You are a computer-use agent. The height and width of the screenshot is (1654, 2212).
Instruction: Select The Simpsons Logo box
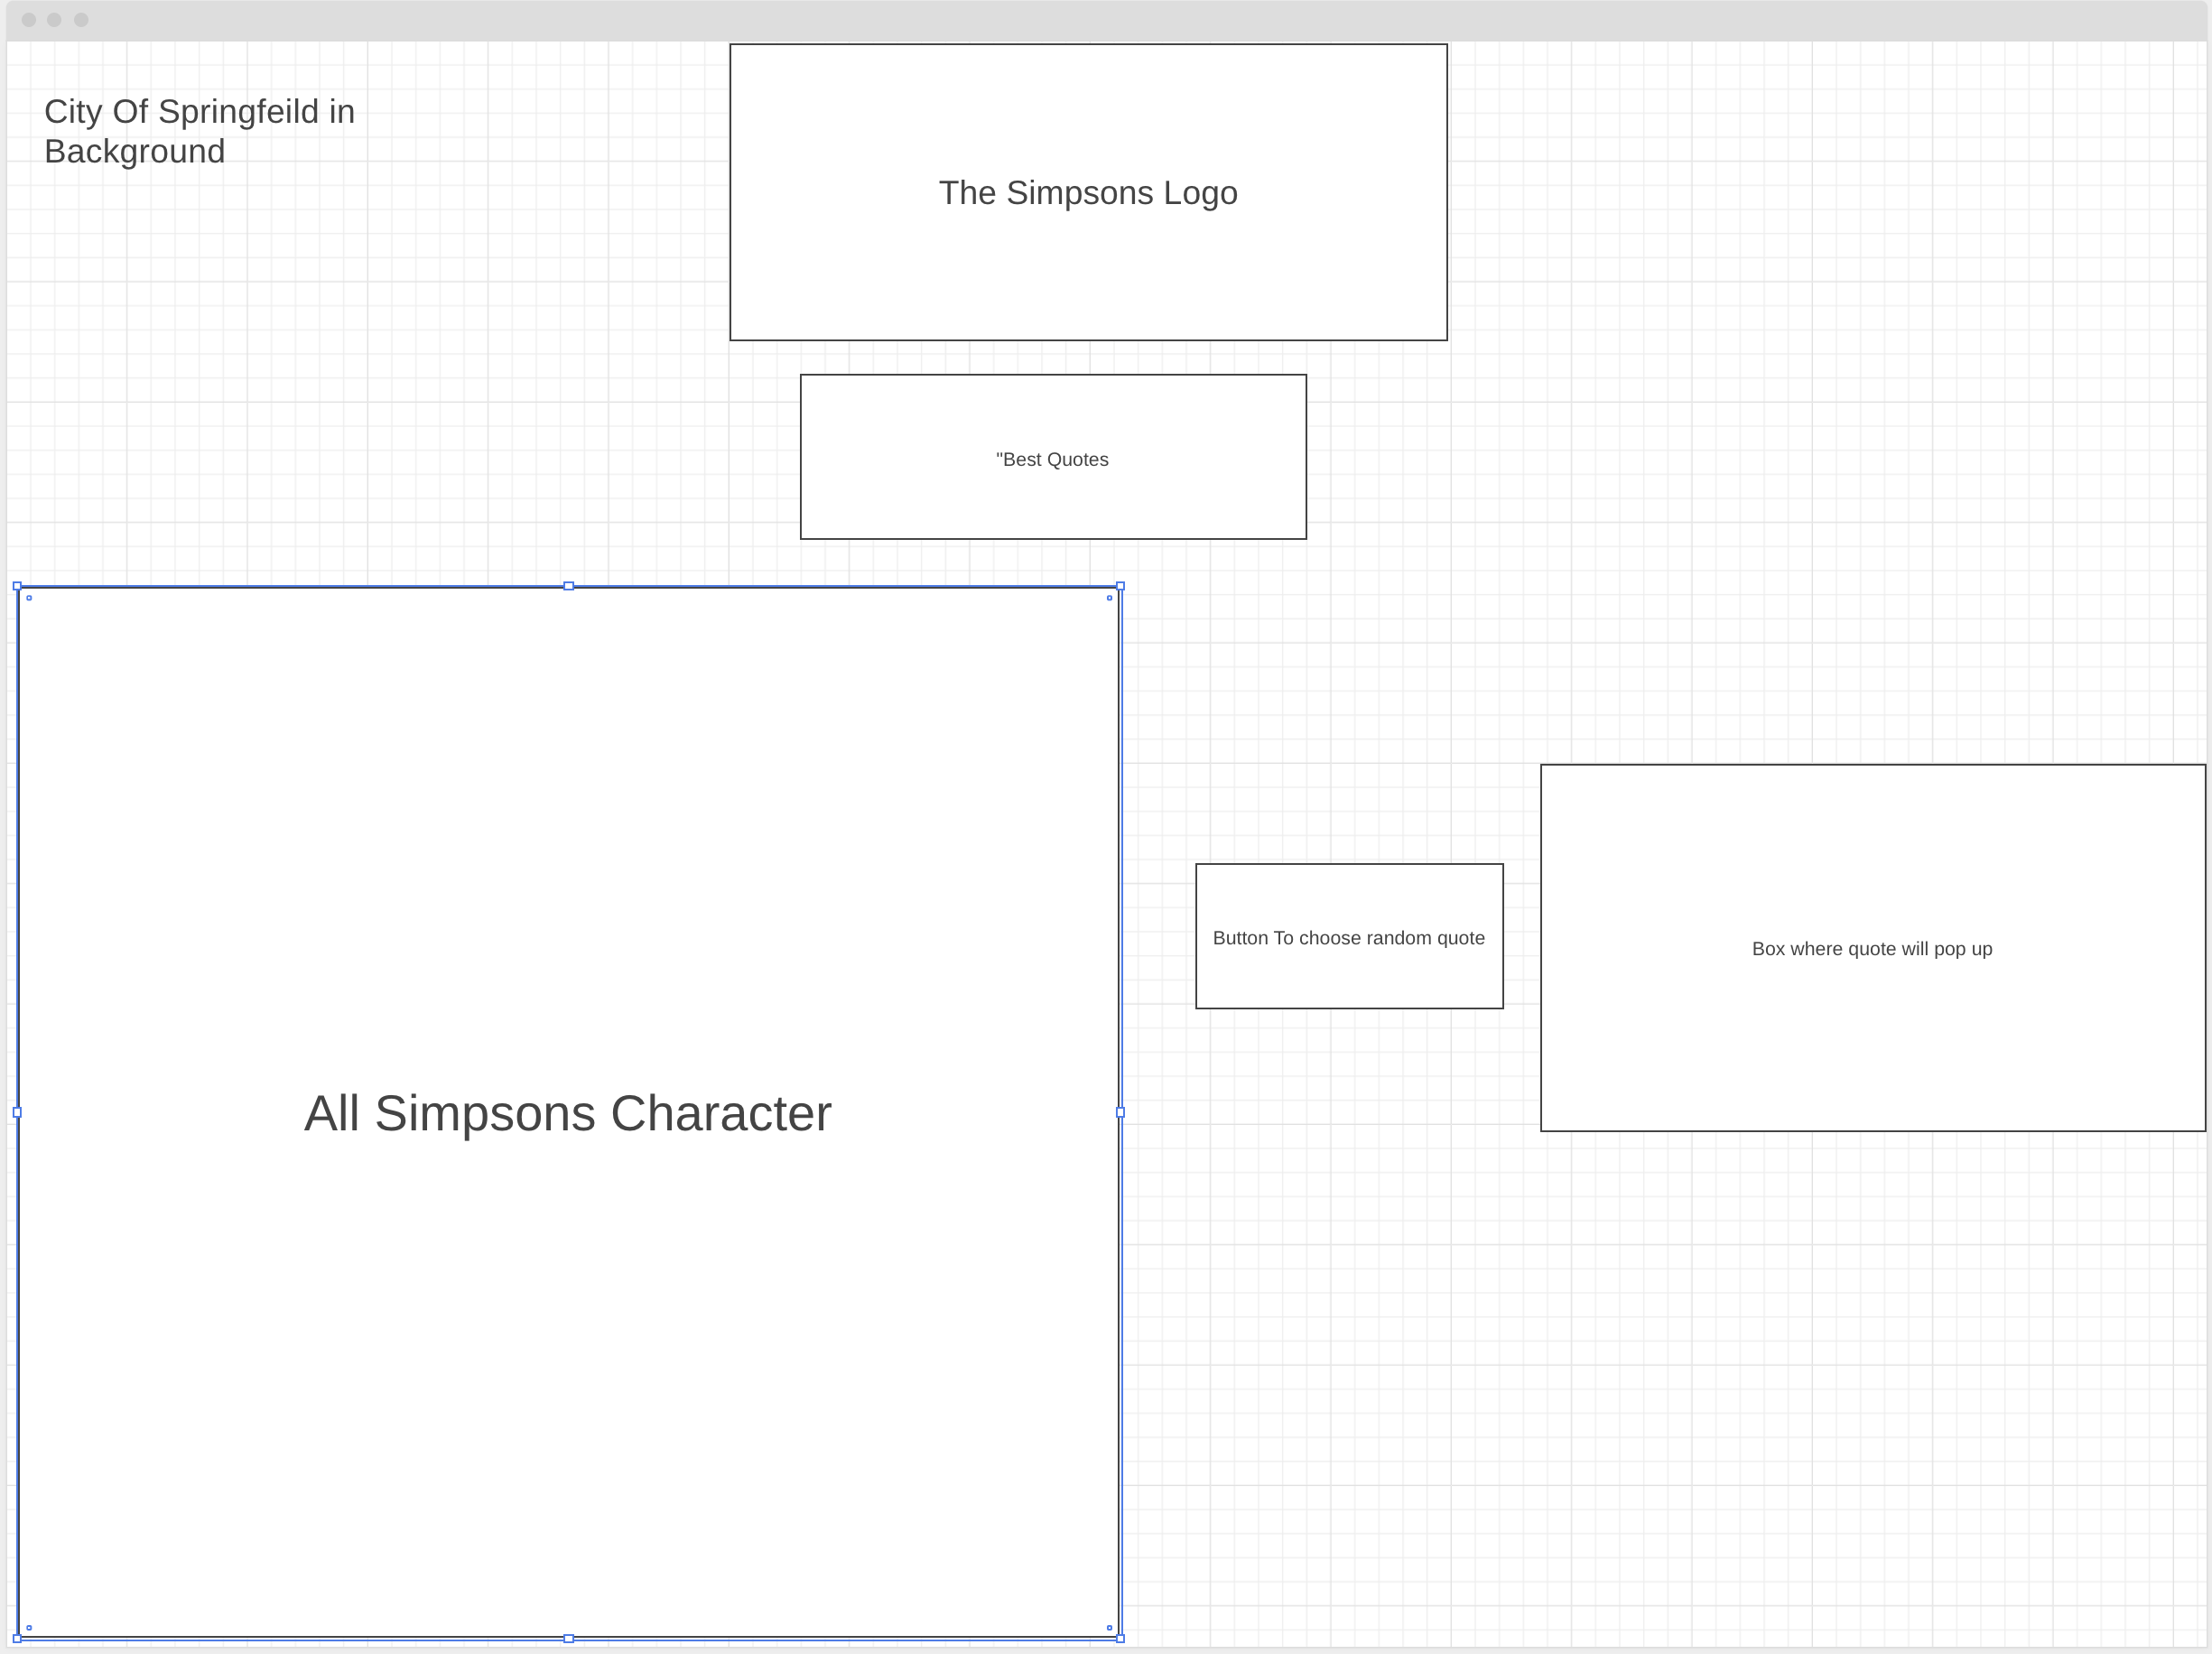click(x=1088, y=192)
